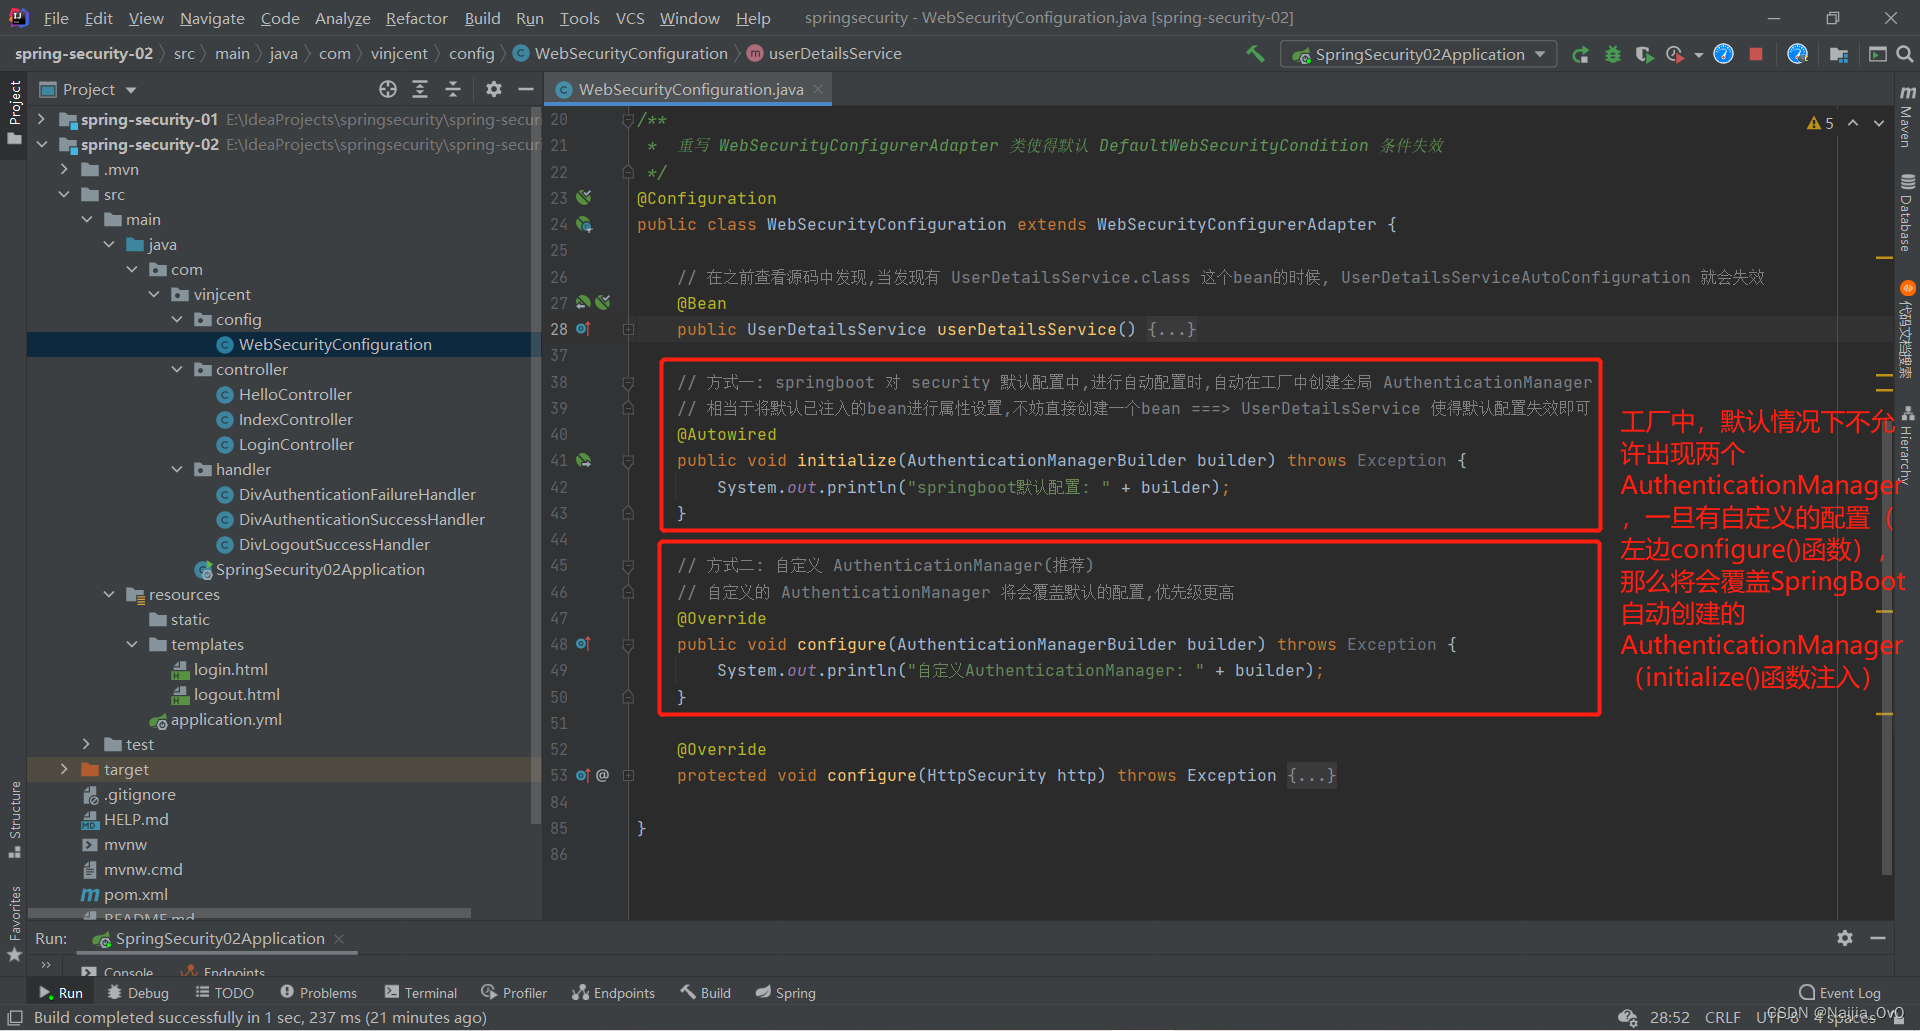Open Search Everywhere magnifier icon
Screen dimensions: 1920x1031
tap(1906, 54)
